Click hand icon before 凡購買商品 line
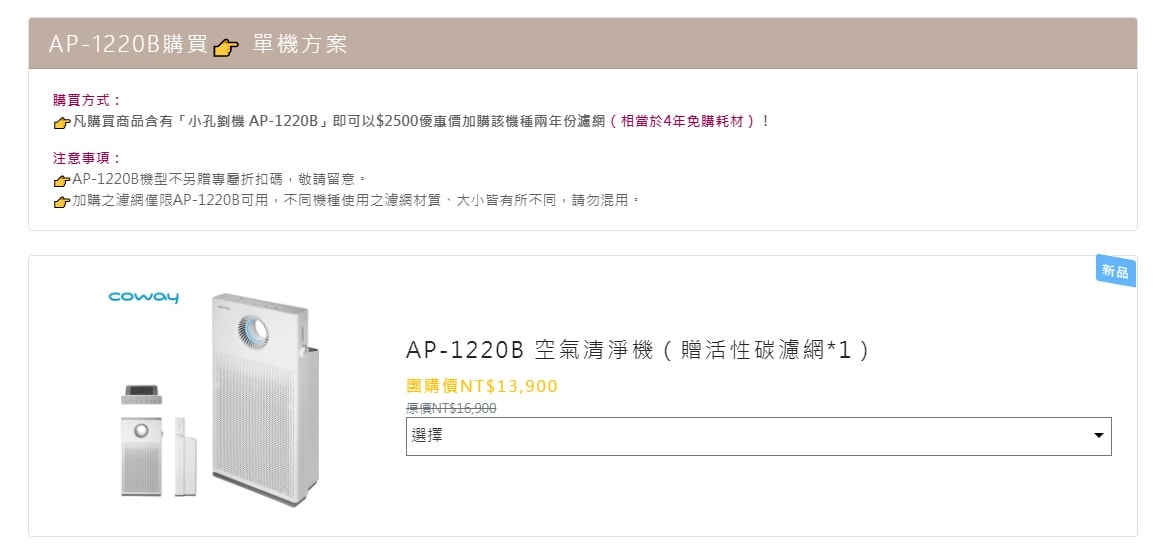Screen dimensions: 1169x557 pyautogui.click(x=62, y=122)
